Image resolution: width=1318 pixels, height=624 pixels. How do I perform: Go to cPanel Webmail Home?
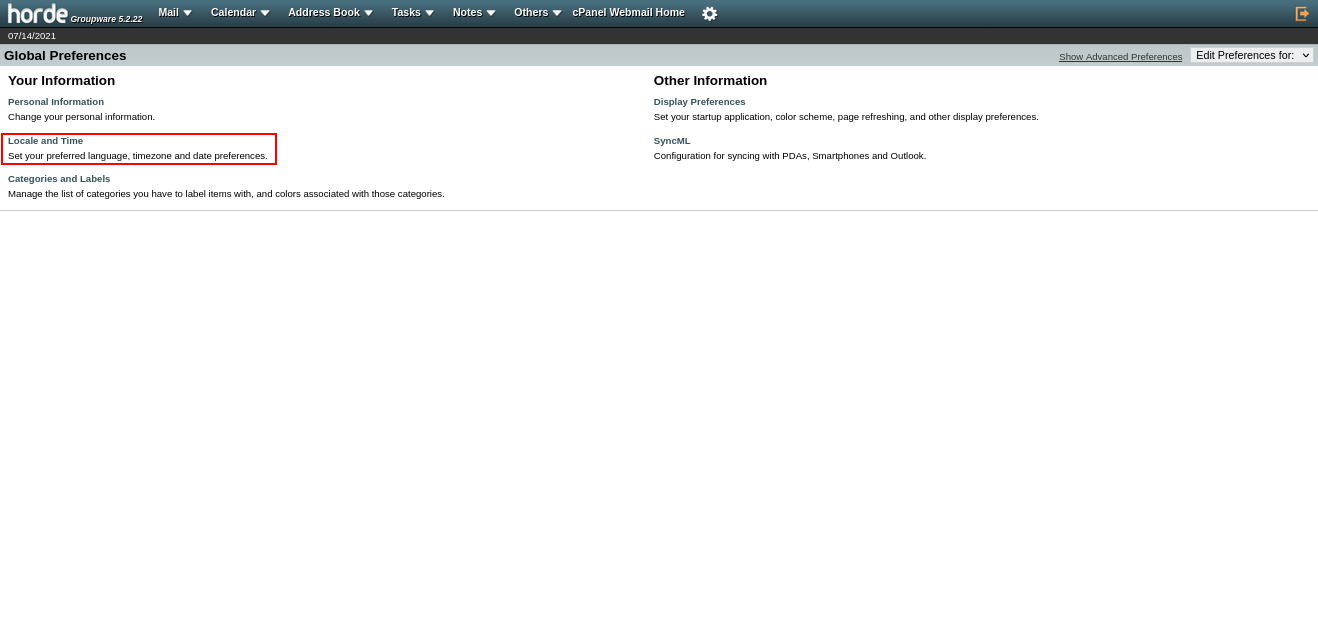(628, 12)
